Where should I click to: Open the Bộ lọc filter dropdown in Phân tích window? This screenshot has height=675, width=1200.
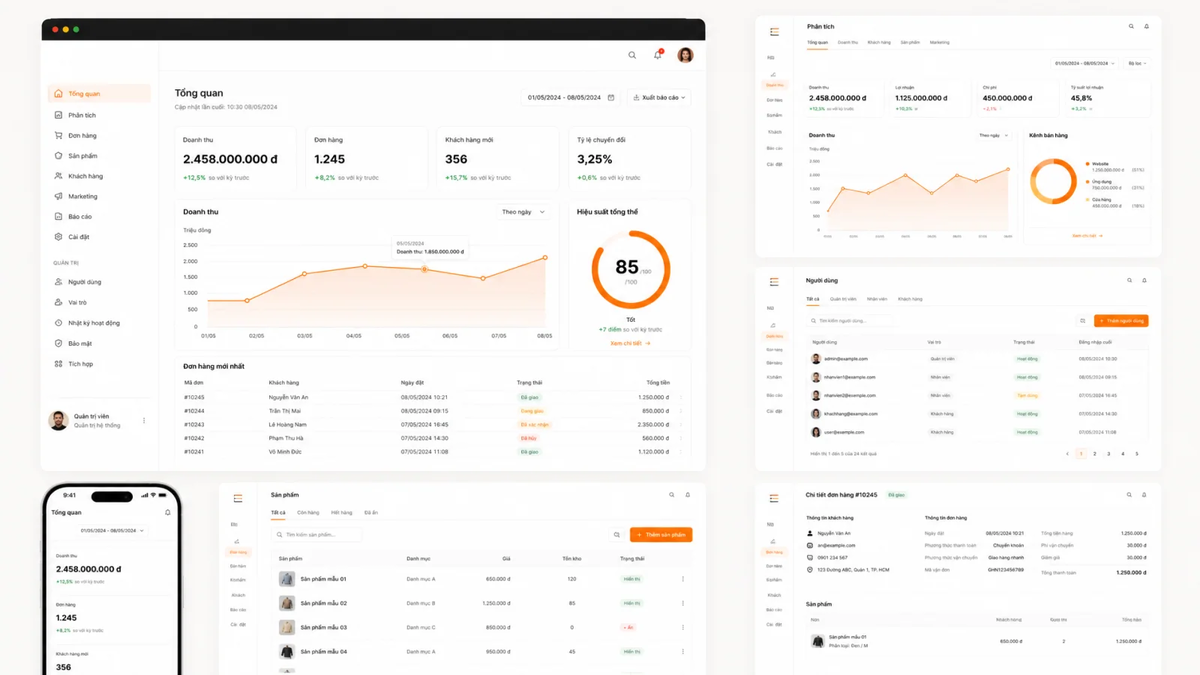pos(1137,63)
